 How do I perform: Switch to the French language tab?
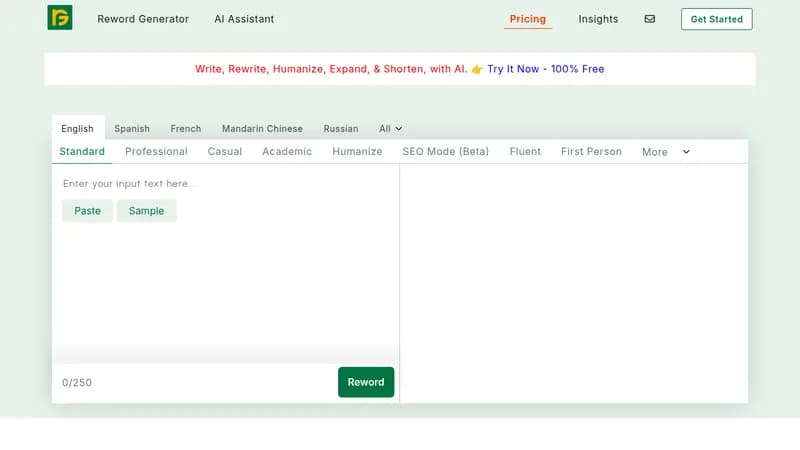[186, 129]
